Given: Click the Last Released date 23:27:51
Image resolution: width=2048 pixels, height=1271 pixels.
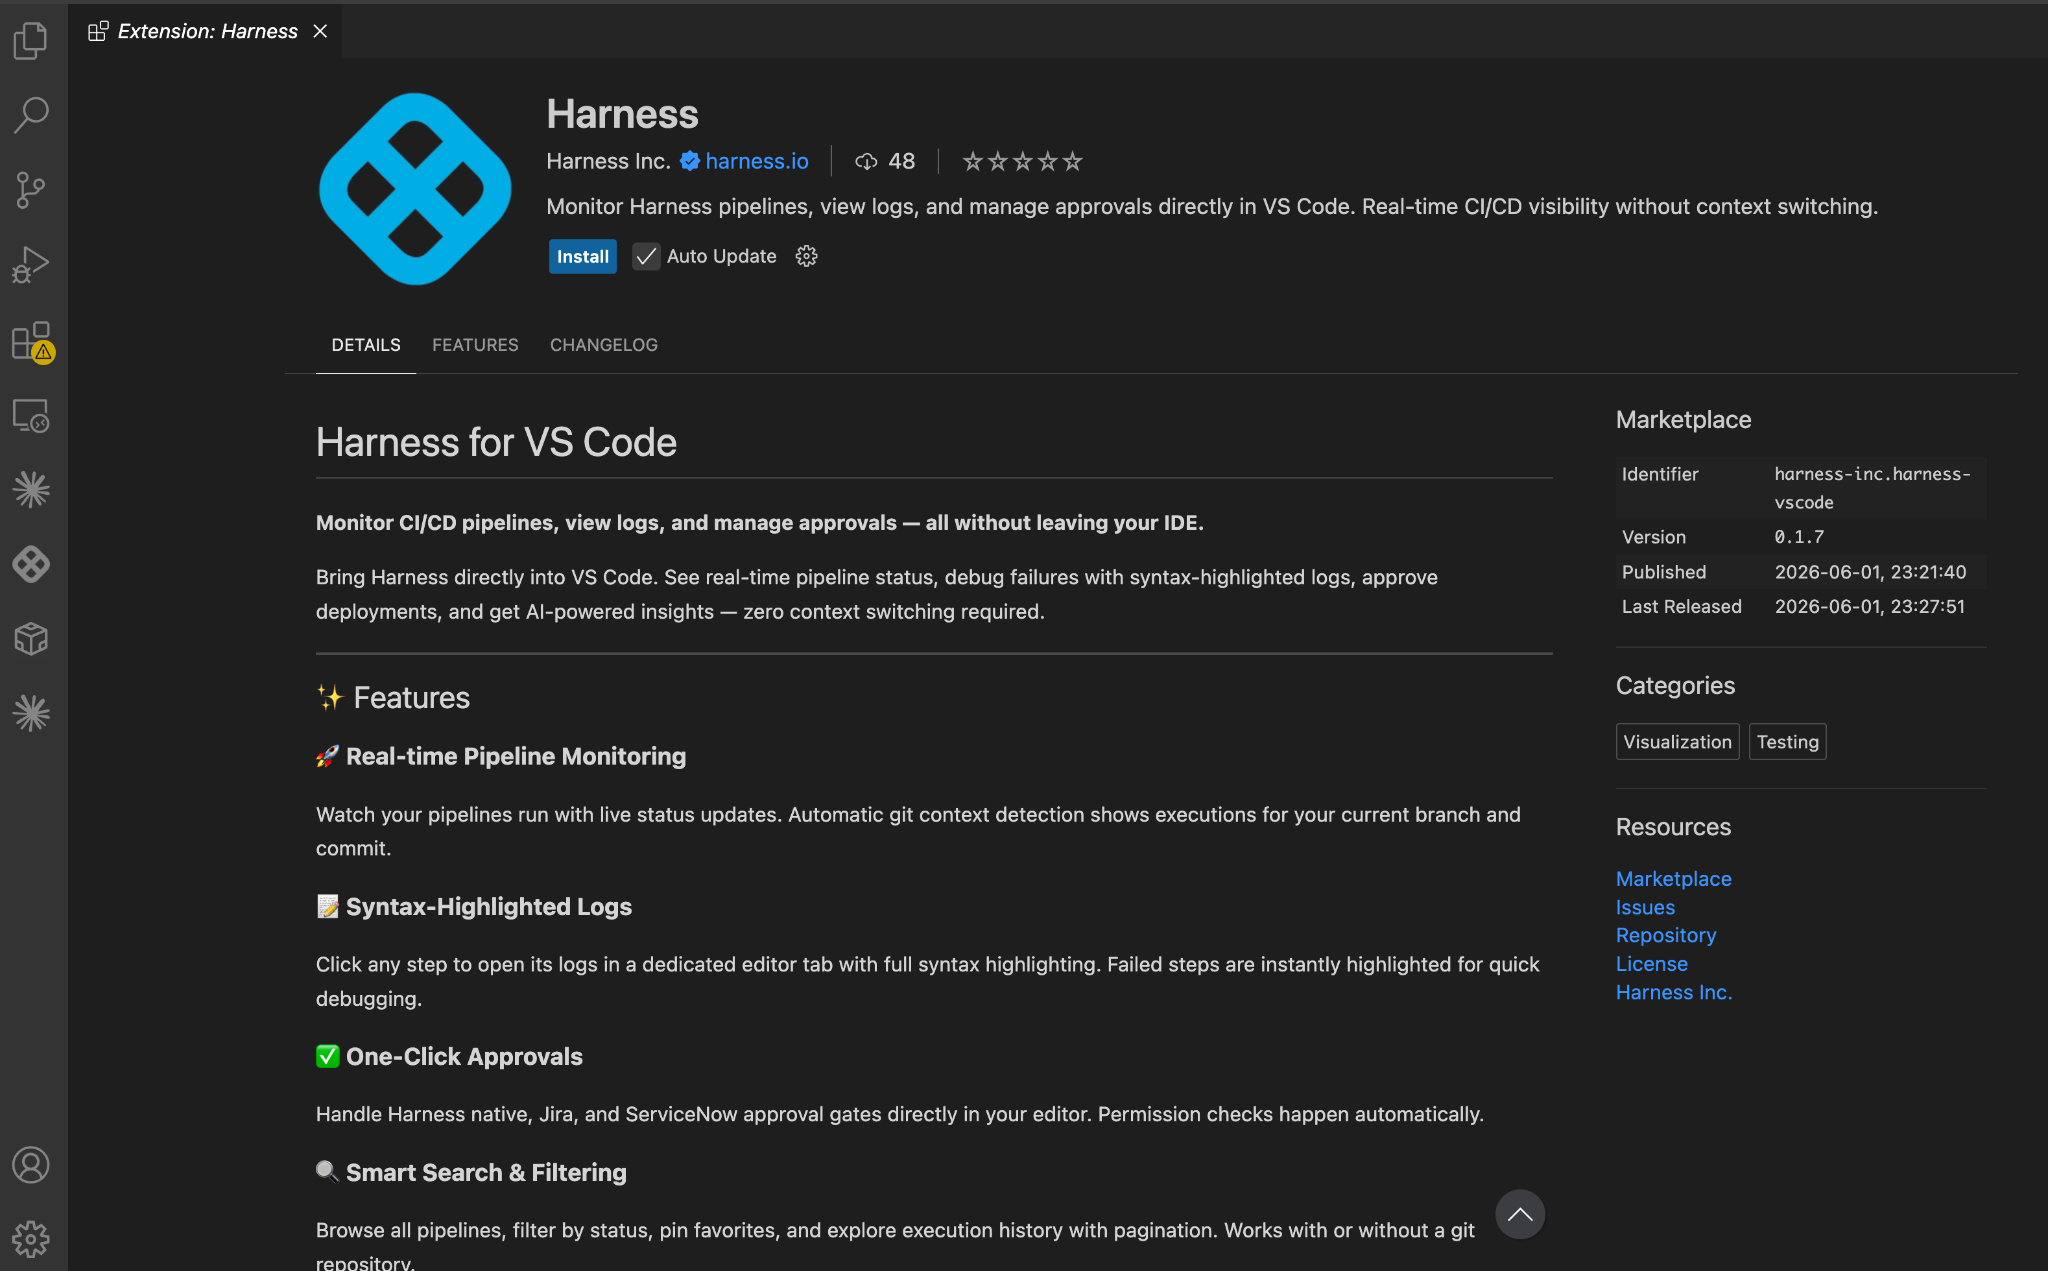Looking at the screenshot, I should (1869, 607).
